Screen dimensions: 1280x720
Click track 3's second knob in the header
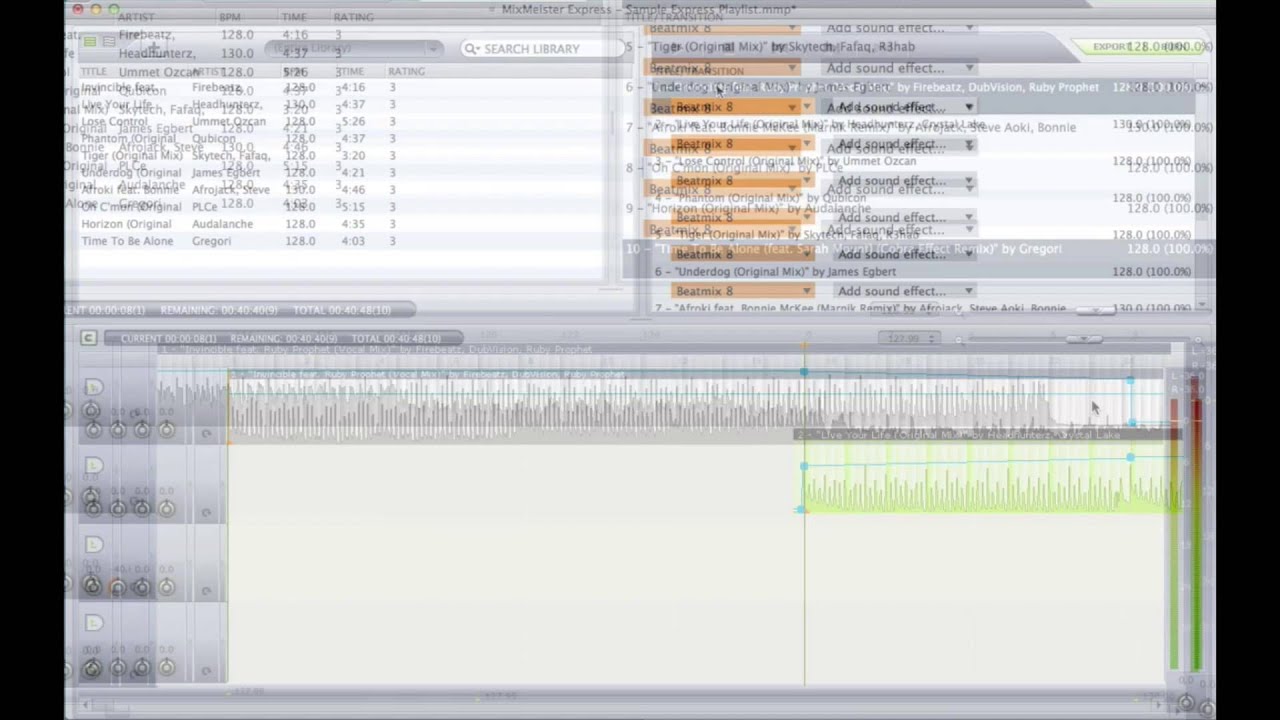118,586
